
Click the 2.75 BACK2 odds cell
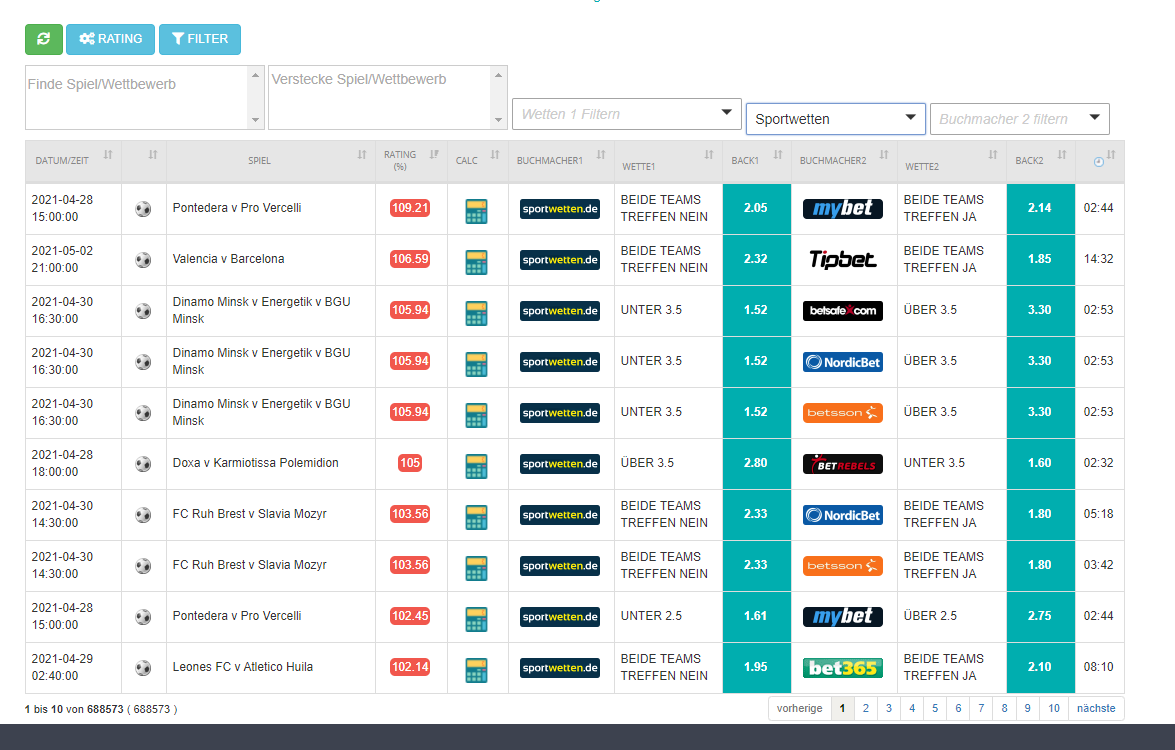click(x=1040, y=616)
